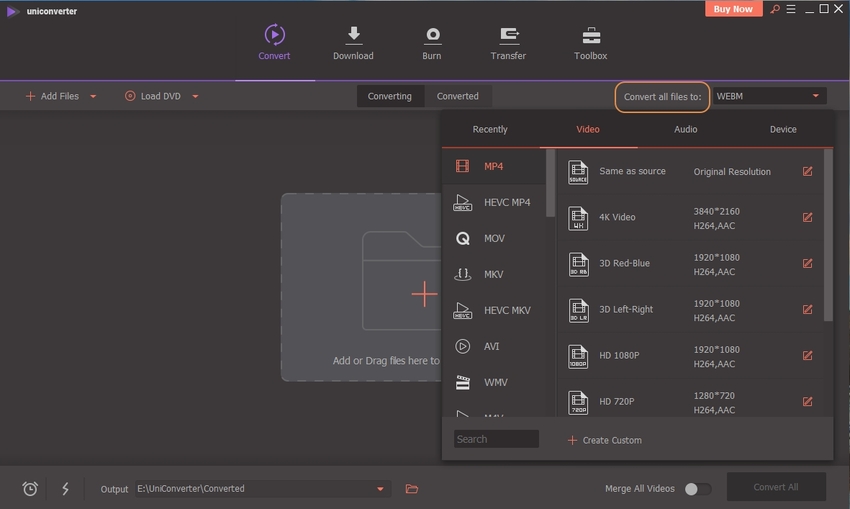Click the schedule alarm clock icon
The image size is (850, 509).
click(x=30, y=489)
